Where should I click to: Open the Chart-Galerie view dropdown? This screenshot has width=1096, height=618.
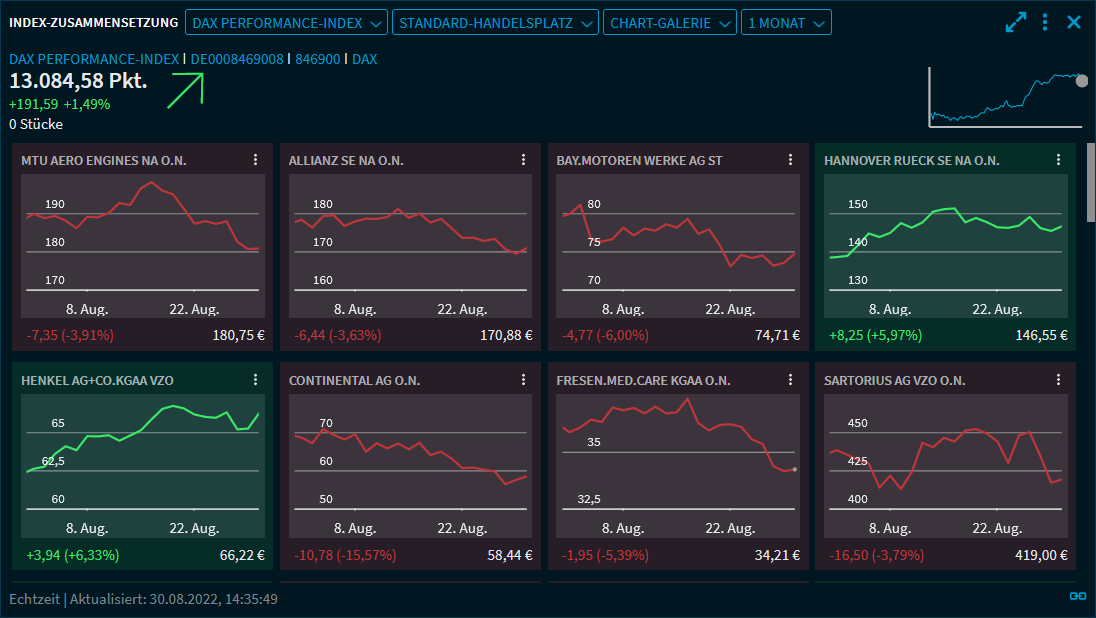670,22
